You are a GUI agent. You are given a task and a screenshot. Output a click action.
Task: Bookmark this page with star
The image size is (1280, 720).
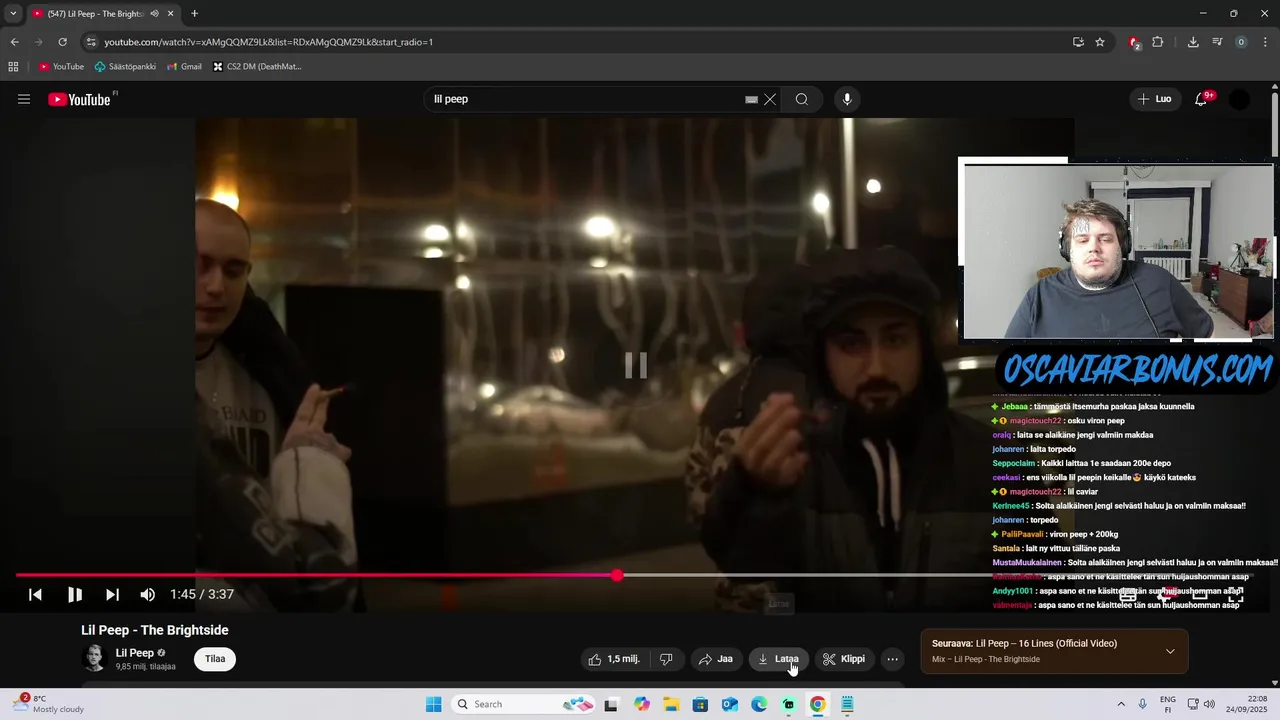tap(1100, 42)
